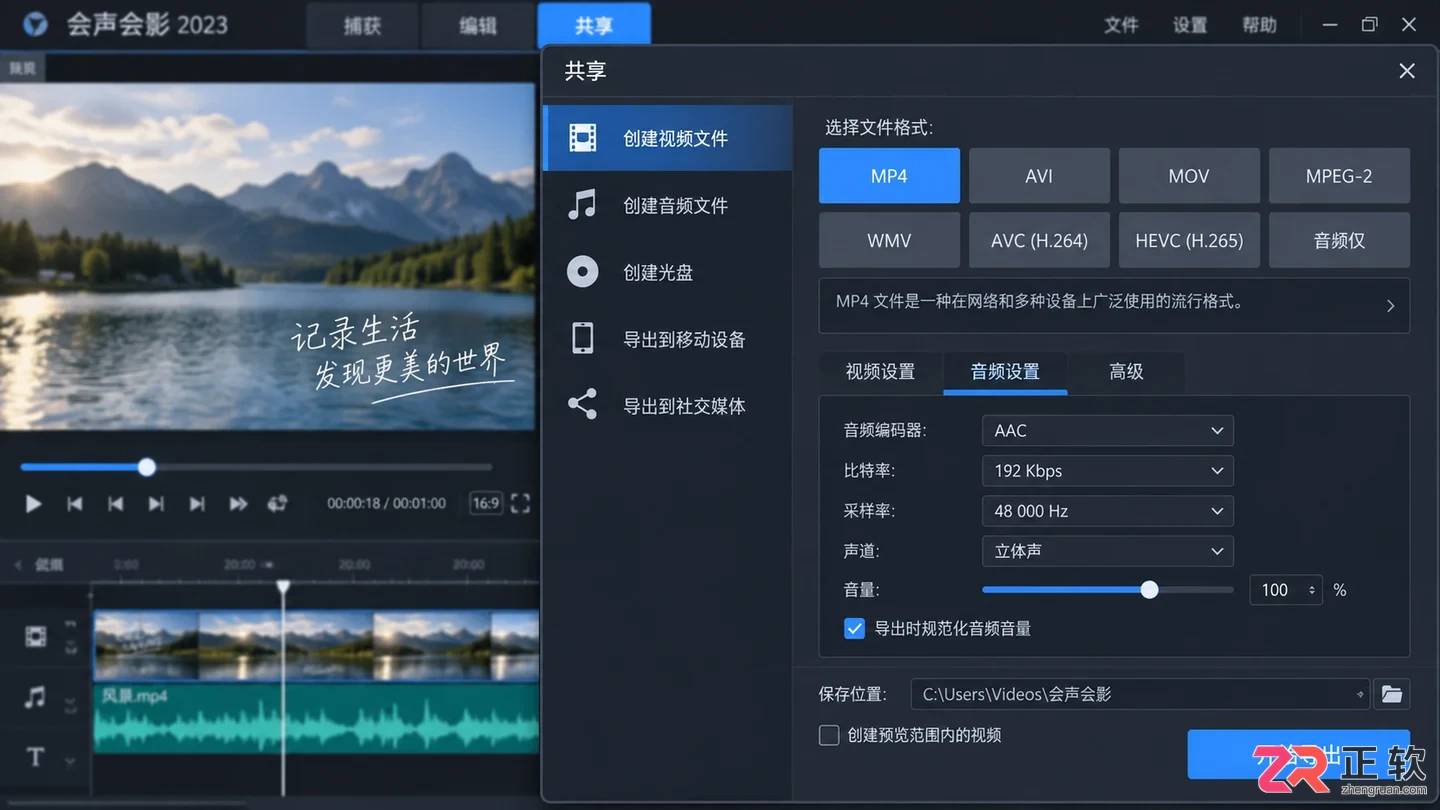The width and height of the screenshot is (1440, 810).
Task: Select the HEVC (H.265) format button
Action: pyautogui.click(x=1189, y=240)
